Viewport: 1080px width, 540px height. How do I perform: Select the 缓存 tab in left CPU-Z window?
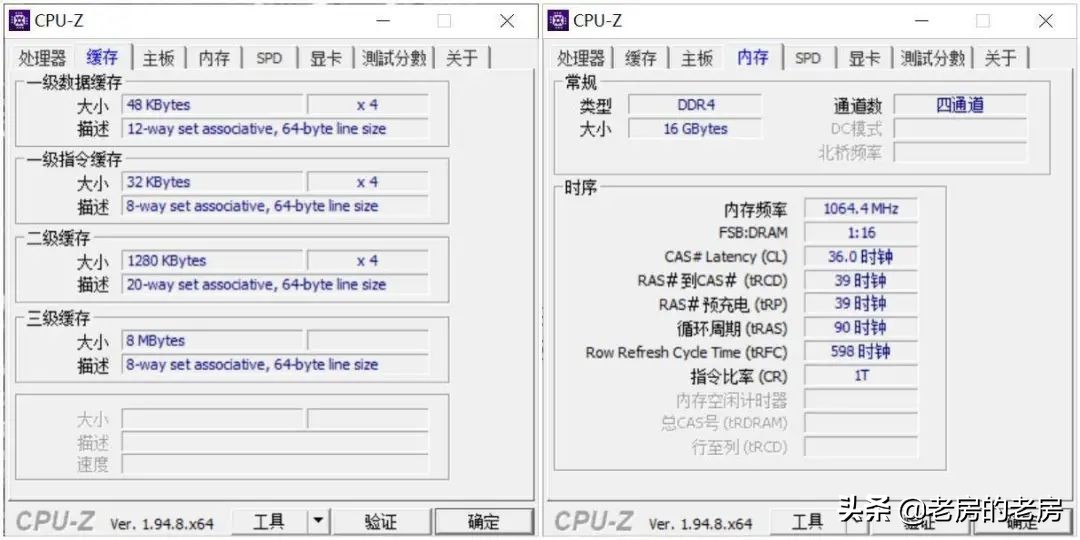pos(102,56)
